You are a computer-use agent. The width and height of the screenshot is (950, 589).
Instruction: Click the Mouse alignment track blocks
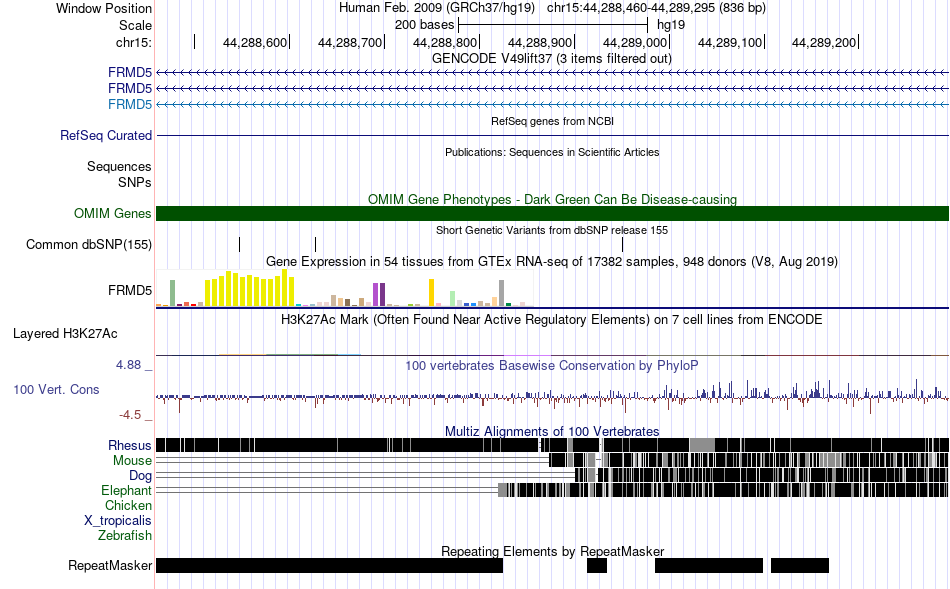(x=749, y=460)
